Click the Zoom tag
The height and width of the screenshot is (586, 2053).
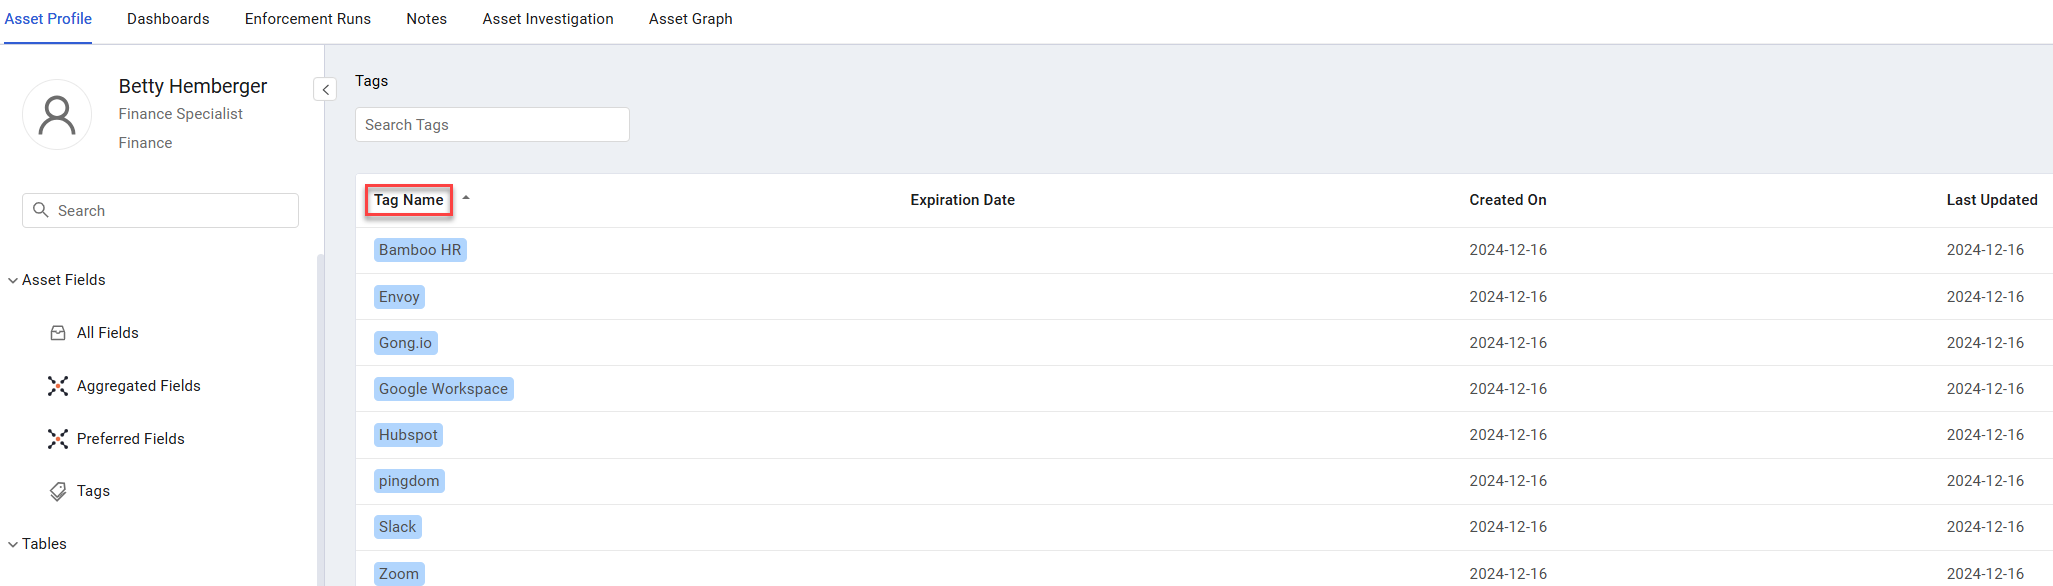[399, 573]
